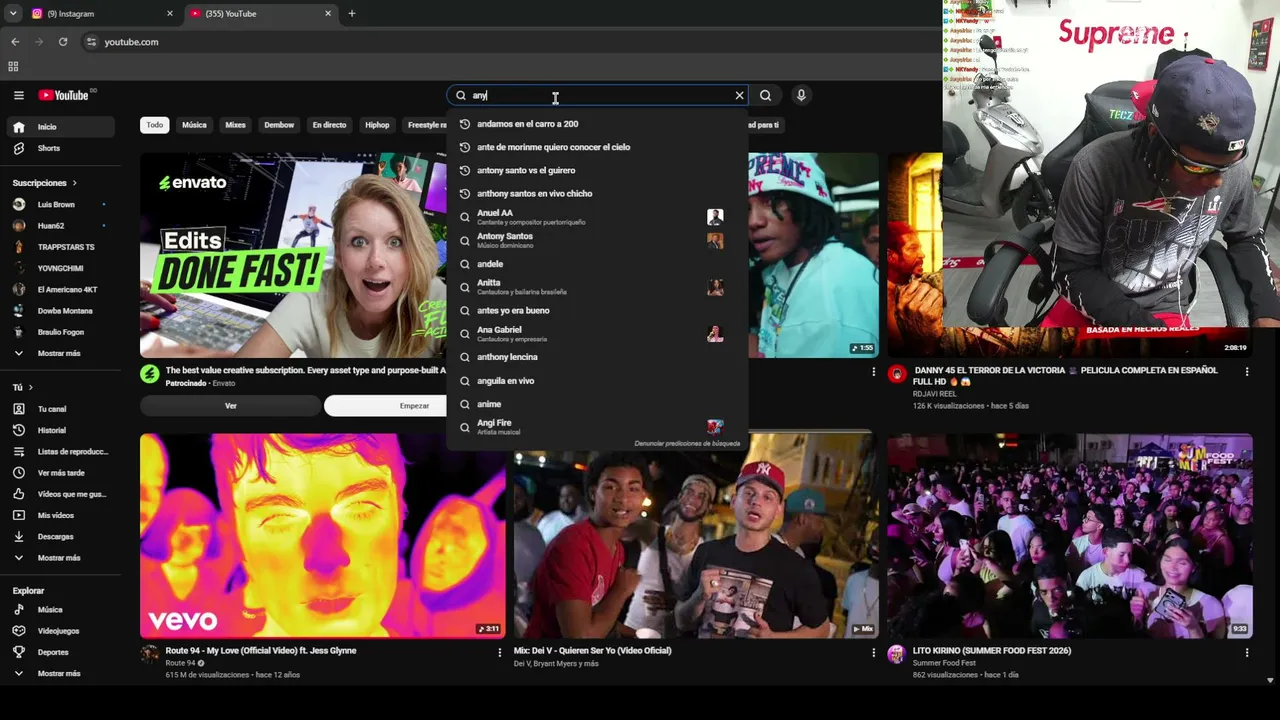Expand Suscripciones section
Image resolution: width=1280 pixels, height=720 pixels.
pos(45,183)
